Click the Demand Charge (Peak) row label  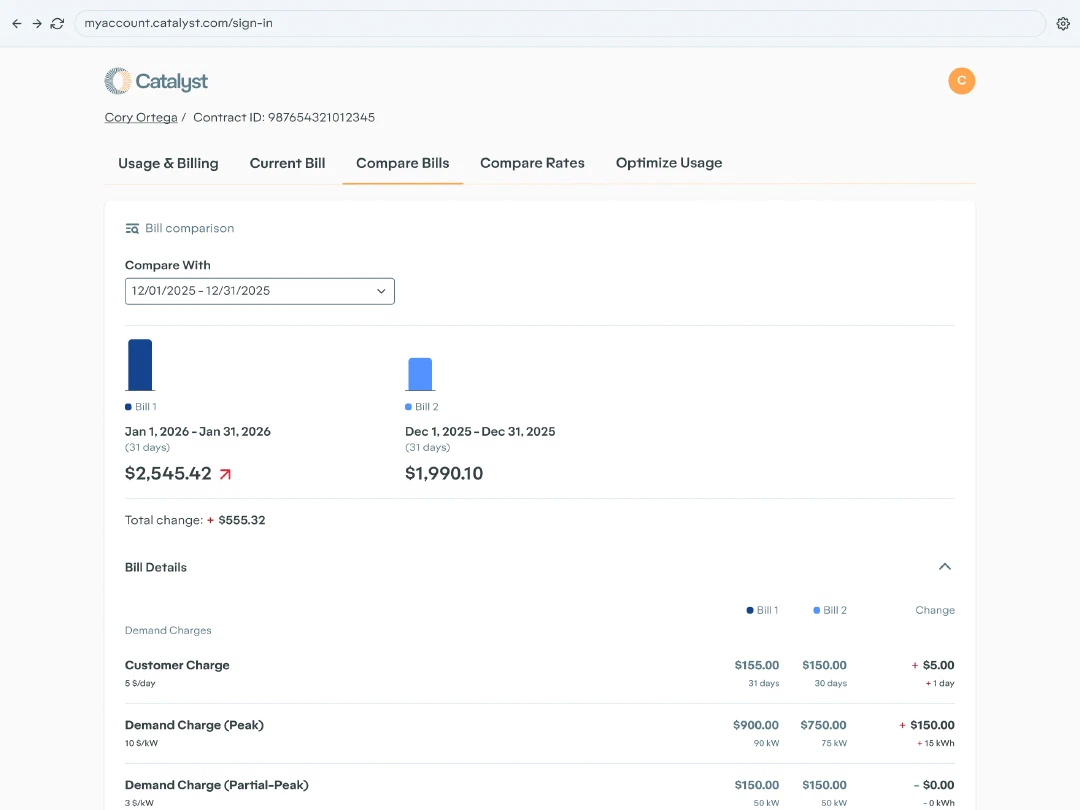coord(194,725)
